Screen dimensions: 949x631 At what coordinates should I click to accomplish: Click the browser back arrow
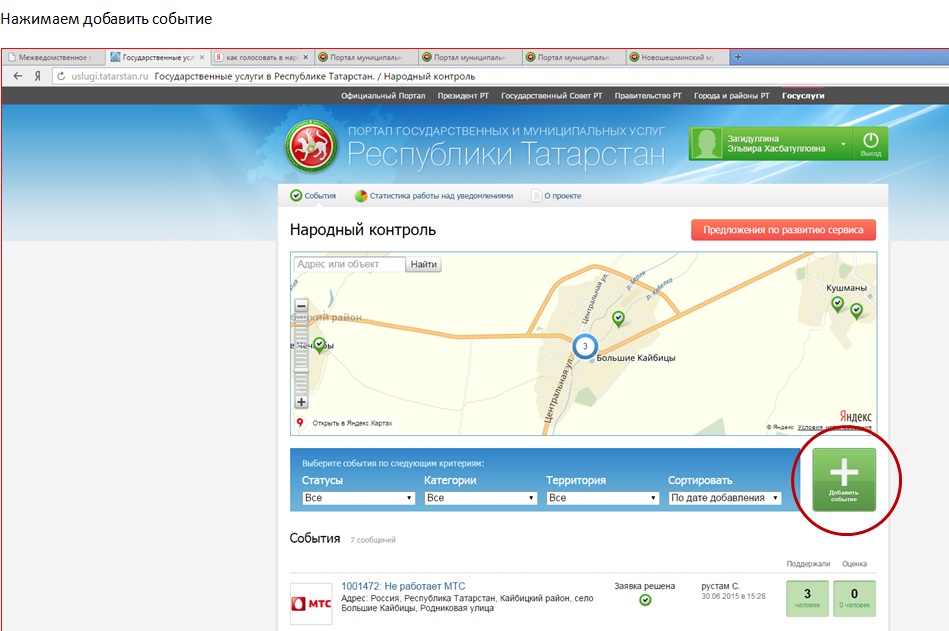pos(17,76)
